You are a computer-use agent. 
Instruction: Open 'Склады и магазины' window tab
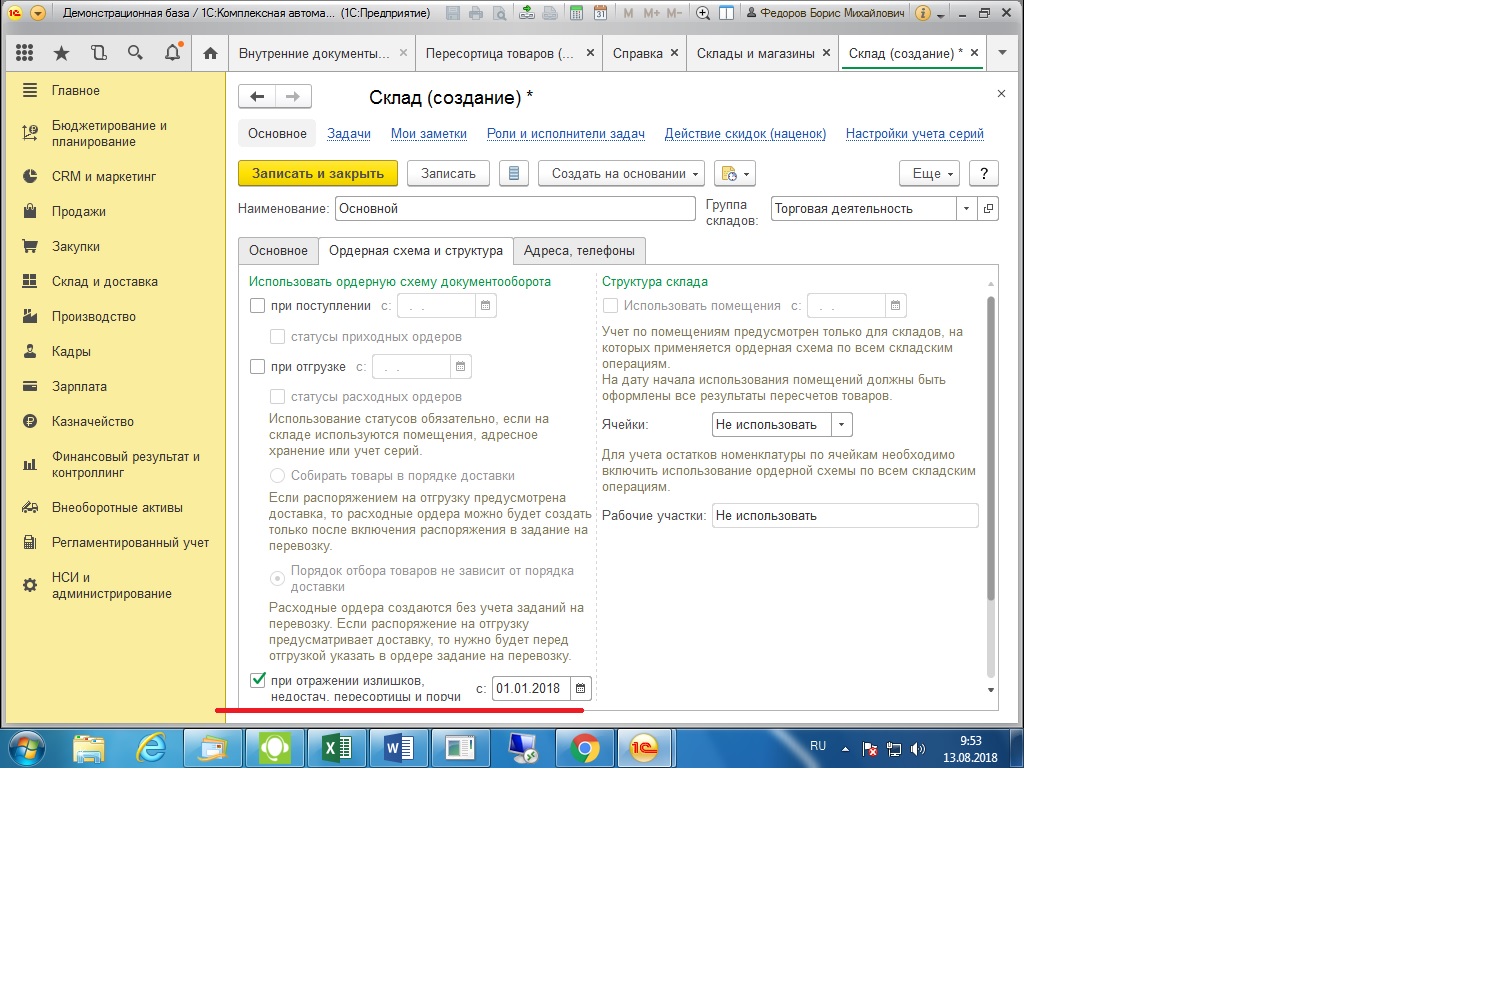point(755,53)
